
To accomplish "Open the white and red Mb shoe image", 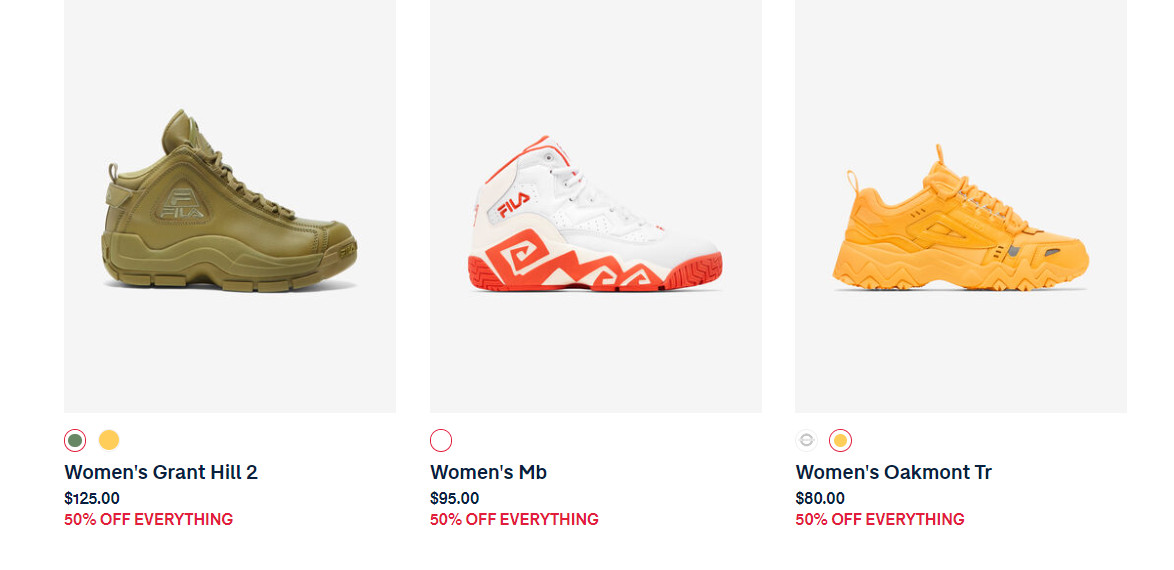I will tap(596, 206).
